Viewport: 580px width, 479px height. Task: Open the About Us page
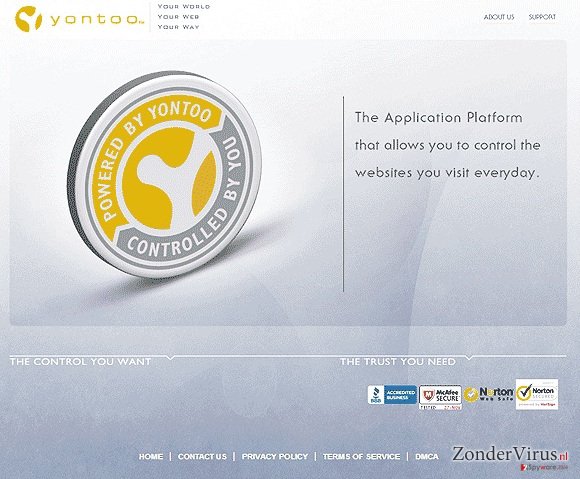click(x=499, y=17)
